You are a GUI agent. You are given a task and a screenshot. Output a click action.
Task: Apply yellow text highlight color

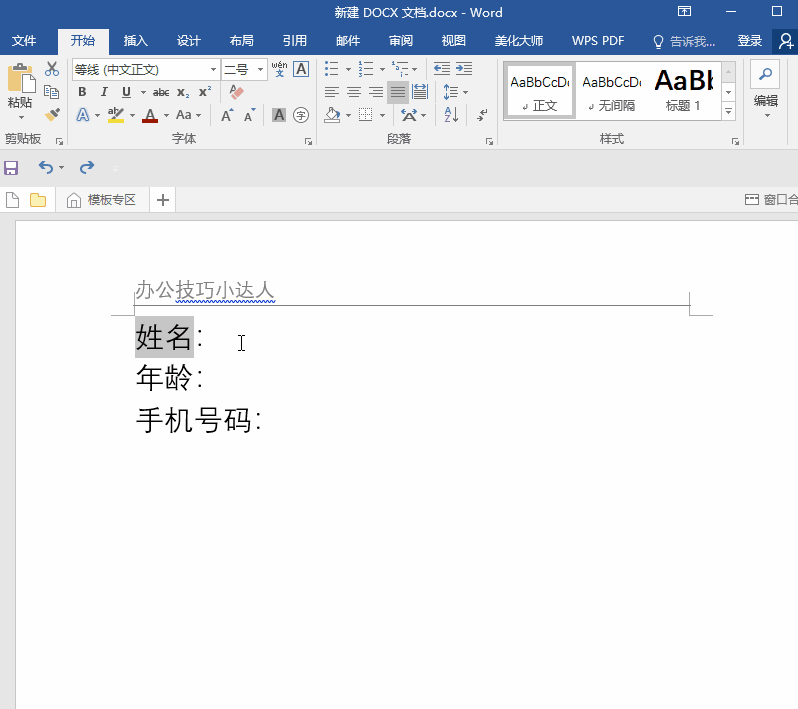pos(116,115)
